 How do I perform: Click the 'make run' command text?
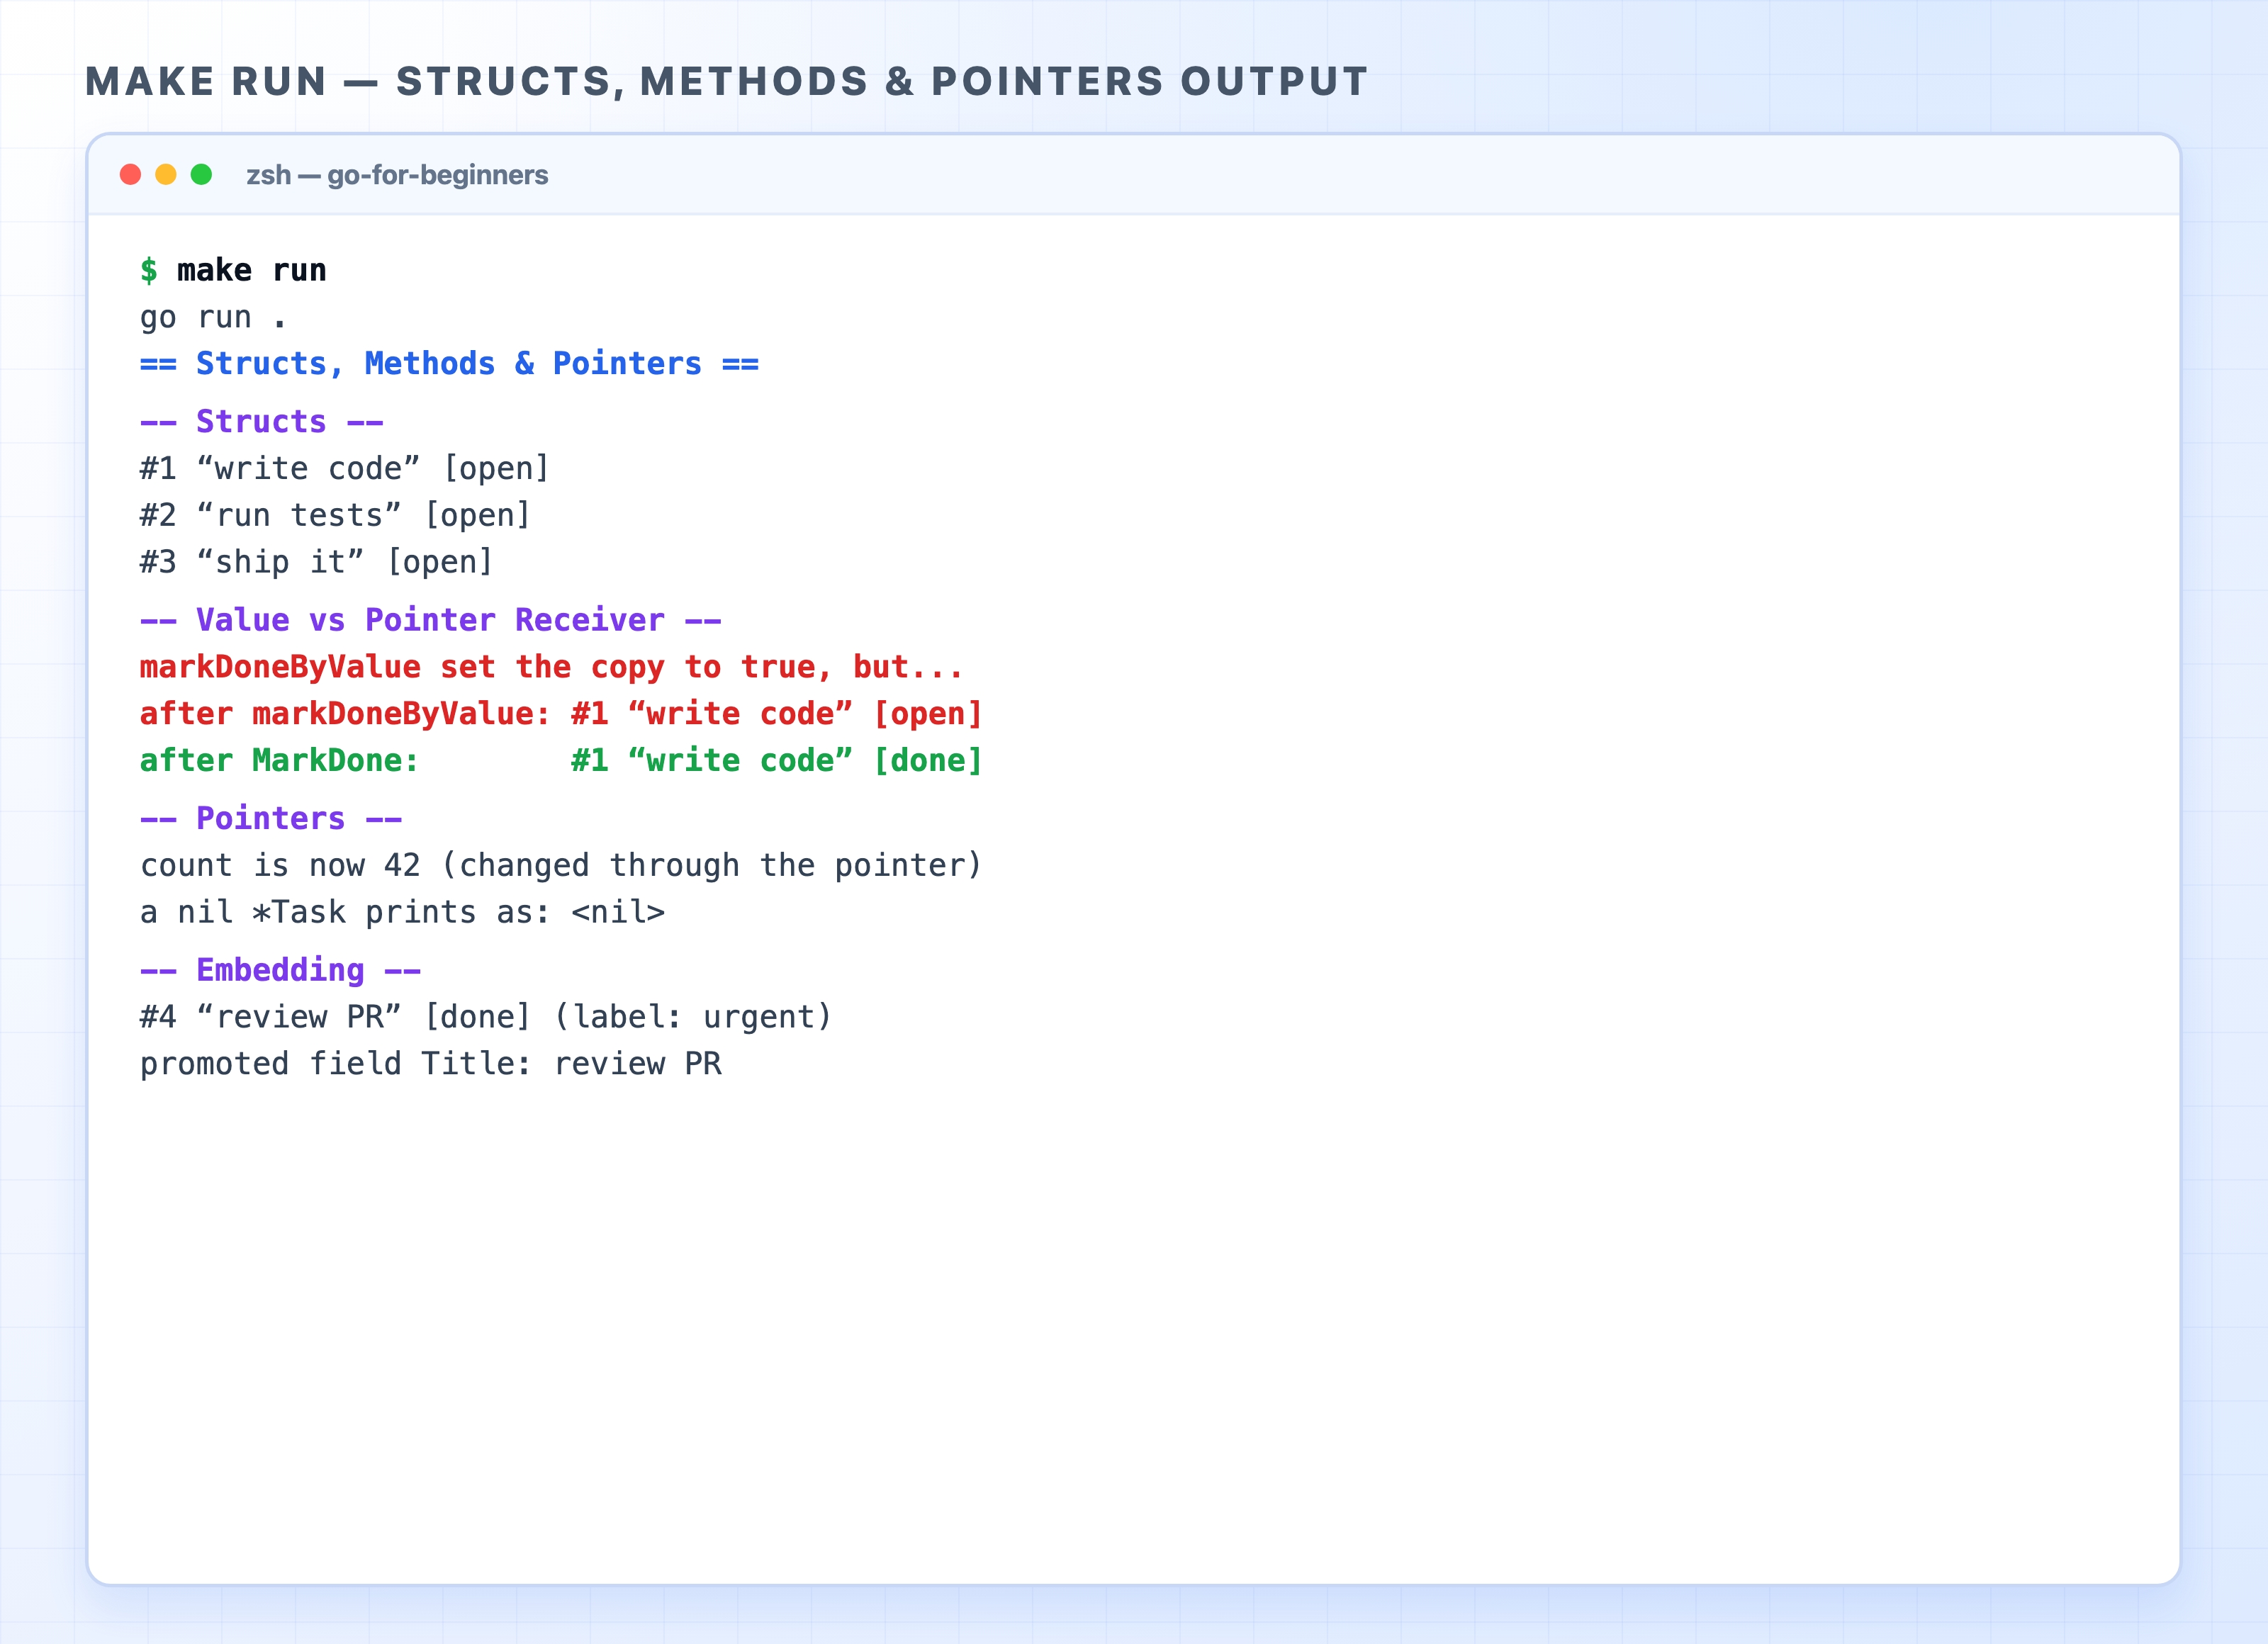coord(252,270)
